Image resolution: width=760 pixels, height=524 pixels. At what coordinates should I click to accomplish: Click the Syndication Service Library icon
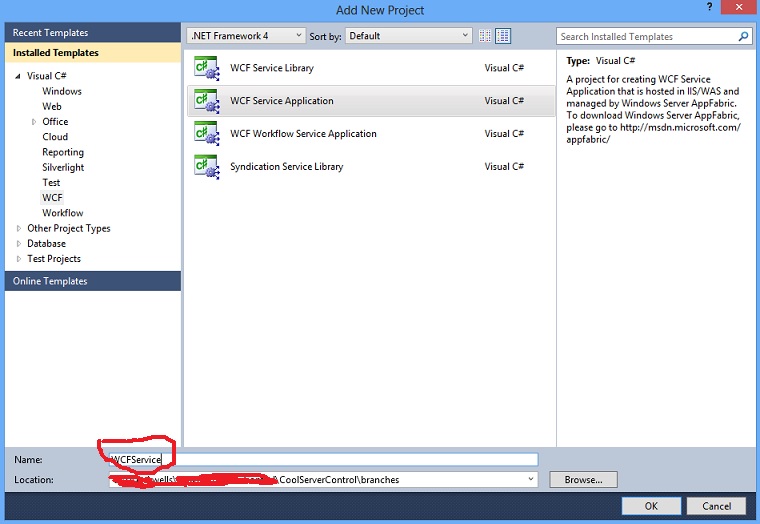click(x=206, y=167)
